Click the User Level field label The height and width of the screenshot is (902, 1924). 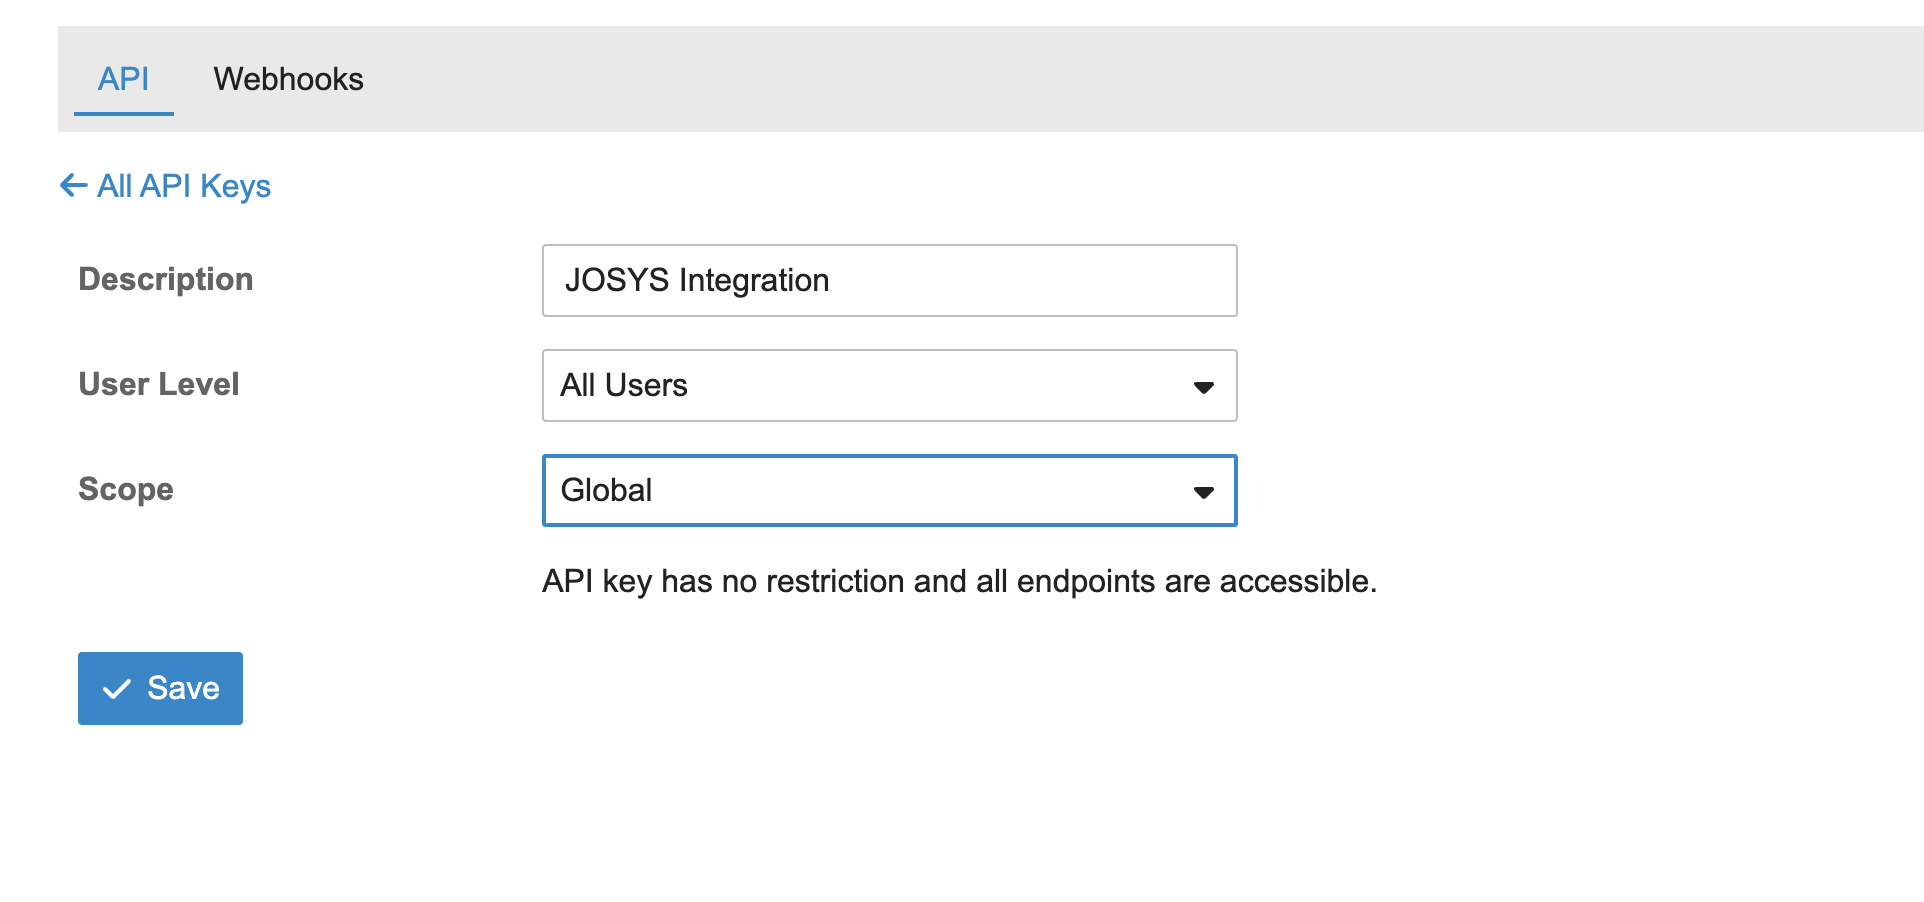tap(159, 384)
